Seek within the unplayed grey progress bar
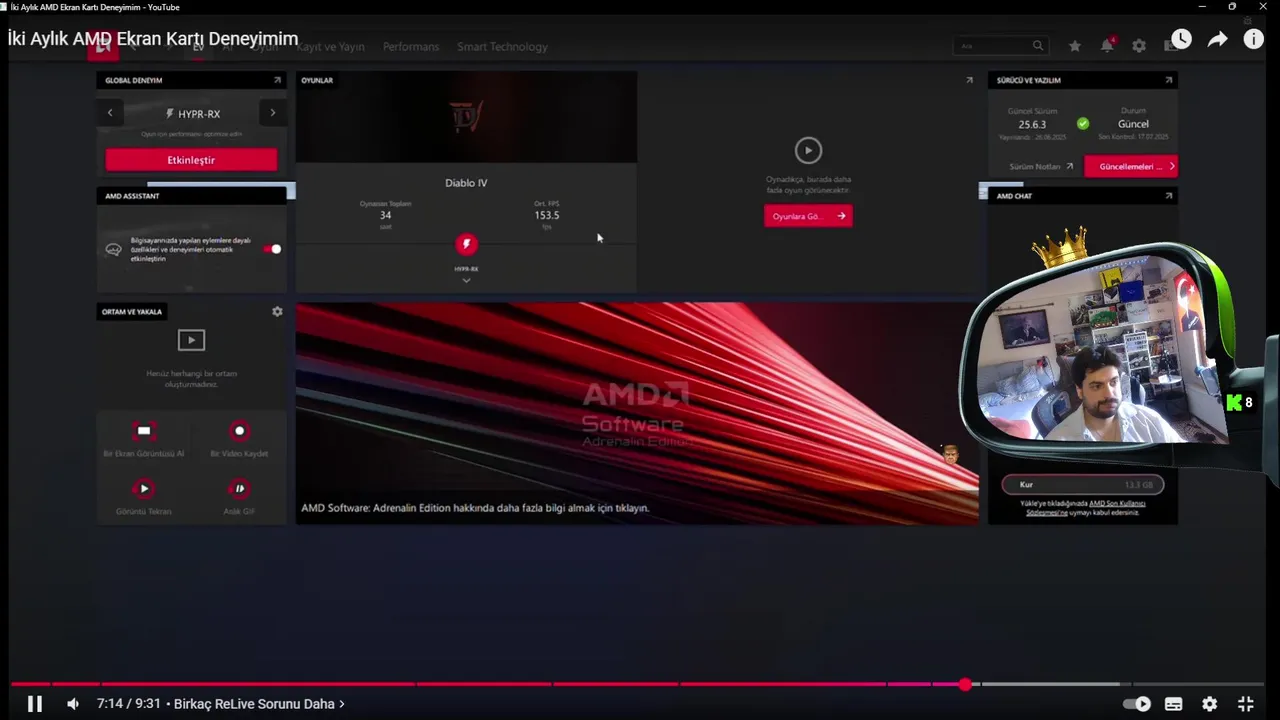This screenshot has height=720, width=1280. pyautogui.click(x=1125, y=684)
